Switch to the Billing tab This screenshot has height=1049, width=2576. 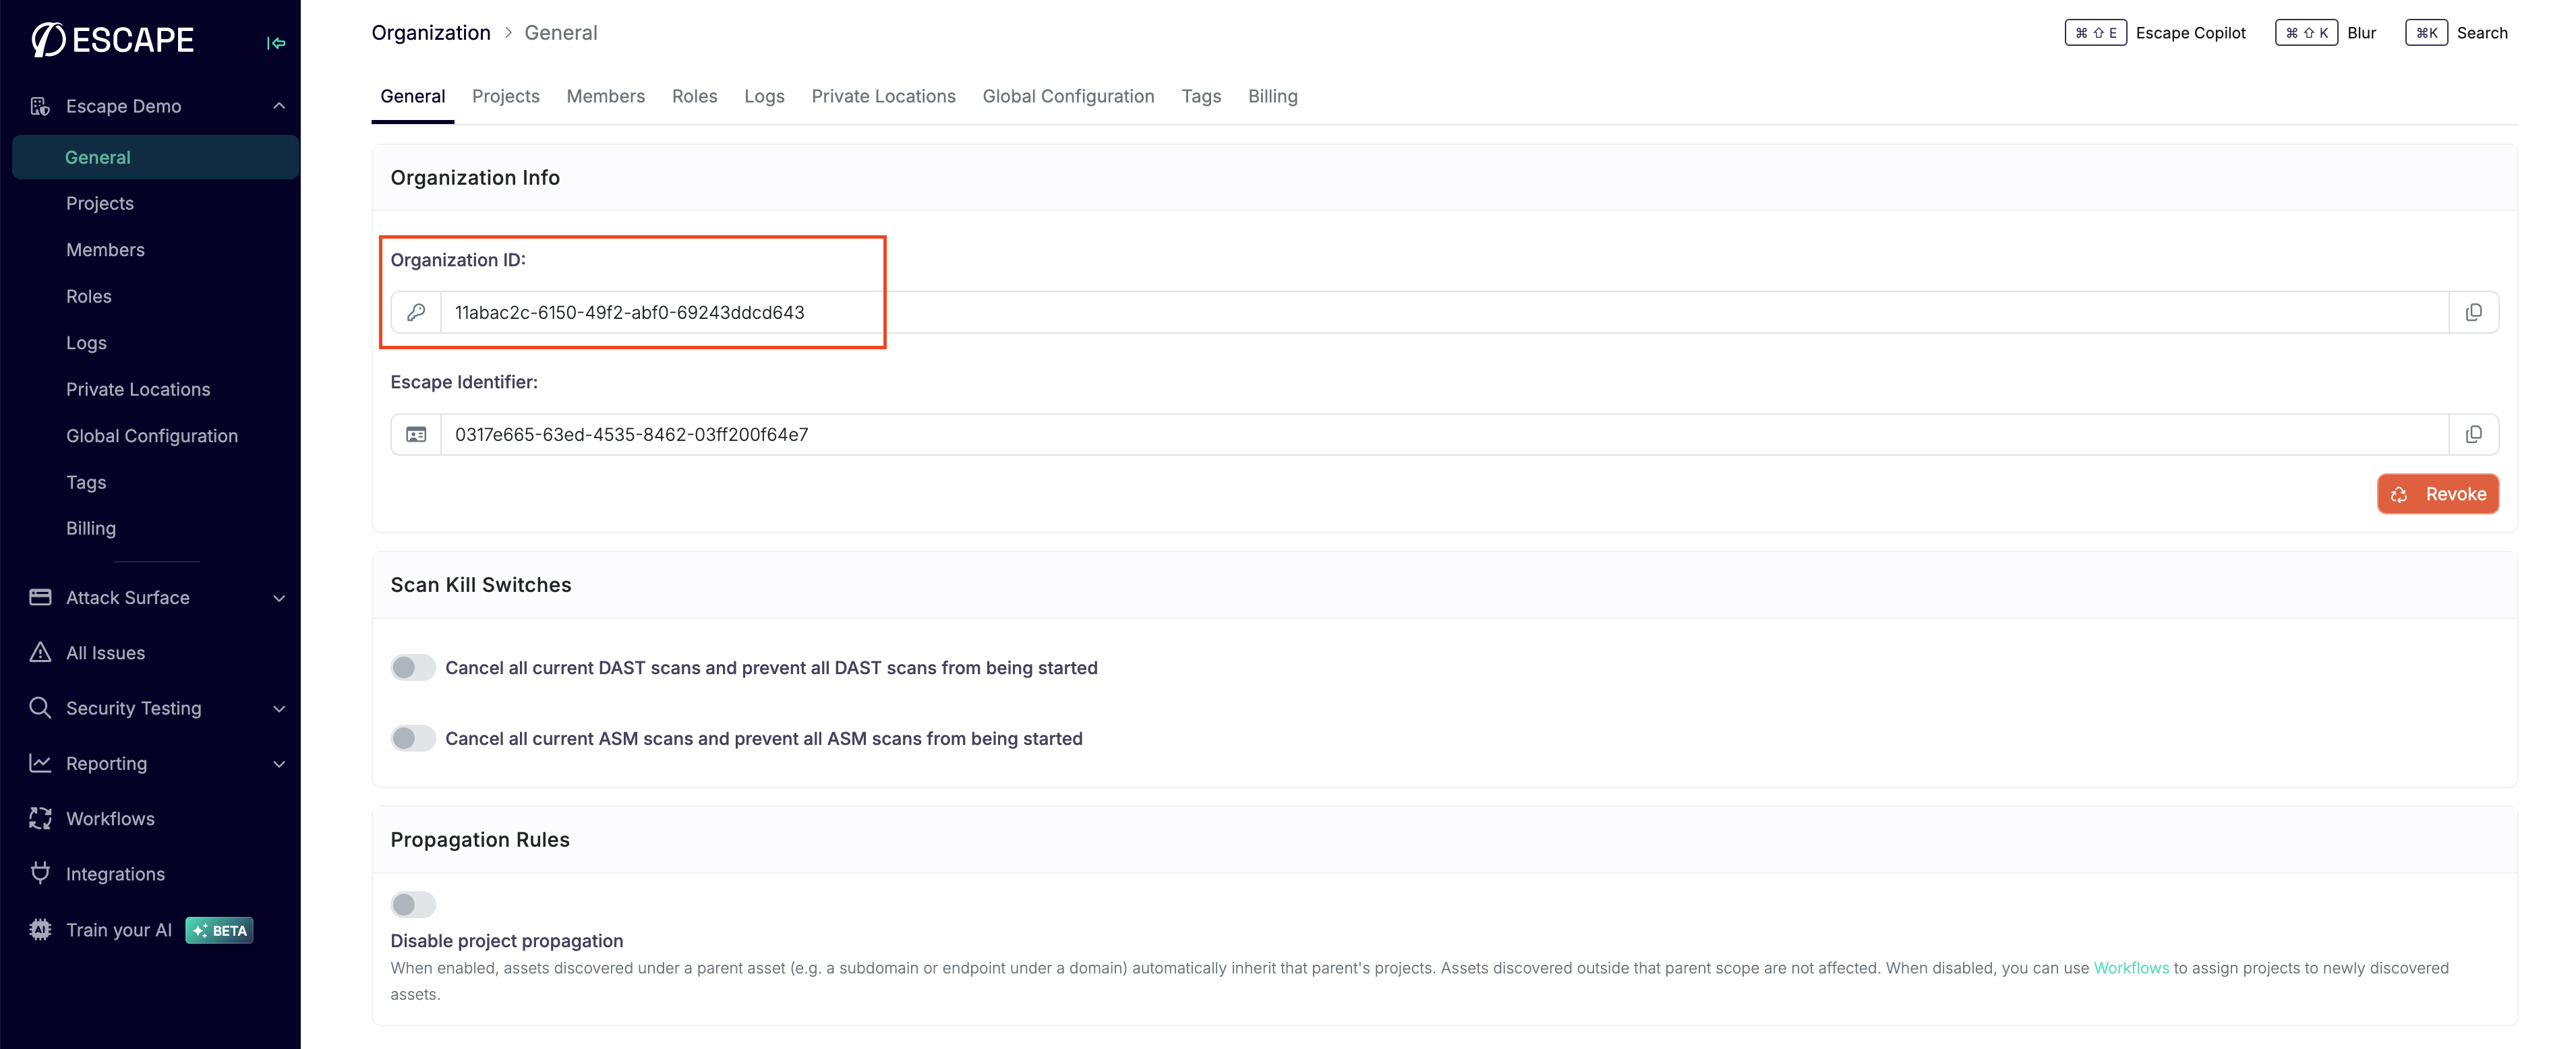coord(1272,96)
